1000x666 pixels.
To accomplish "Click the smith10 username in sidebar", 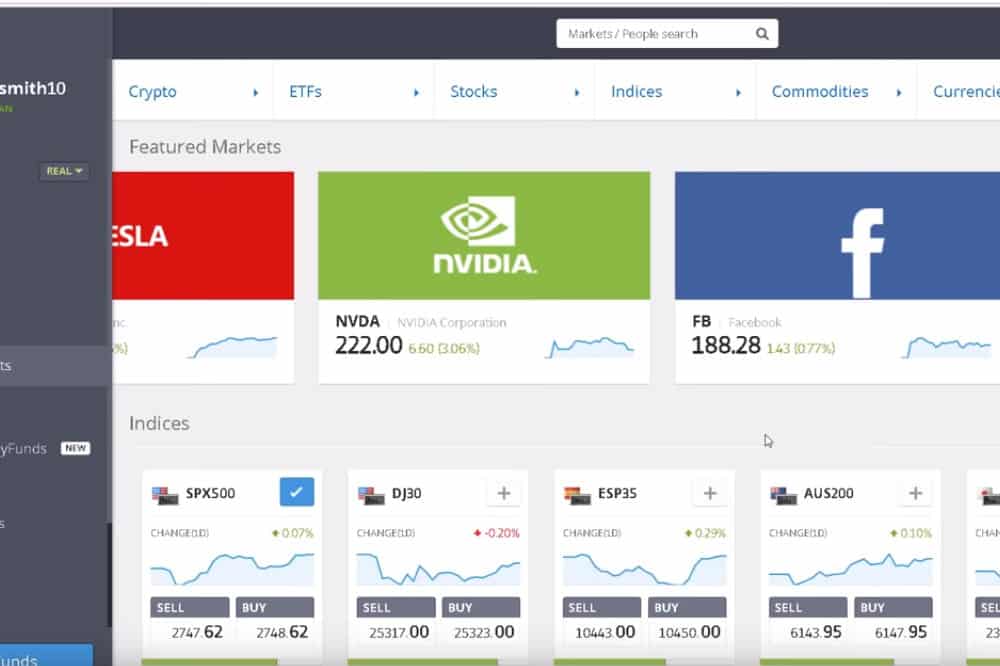I will pyautogui.click(x=33, y=88).
